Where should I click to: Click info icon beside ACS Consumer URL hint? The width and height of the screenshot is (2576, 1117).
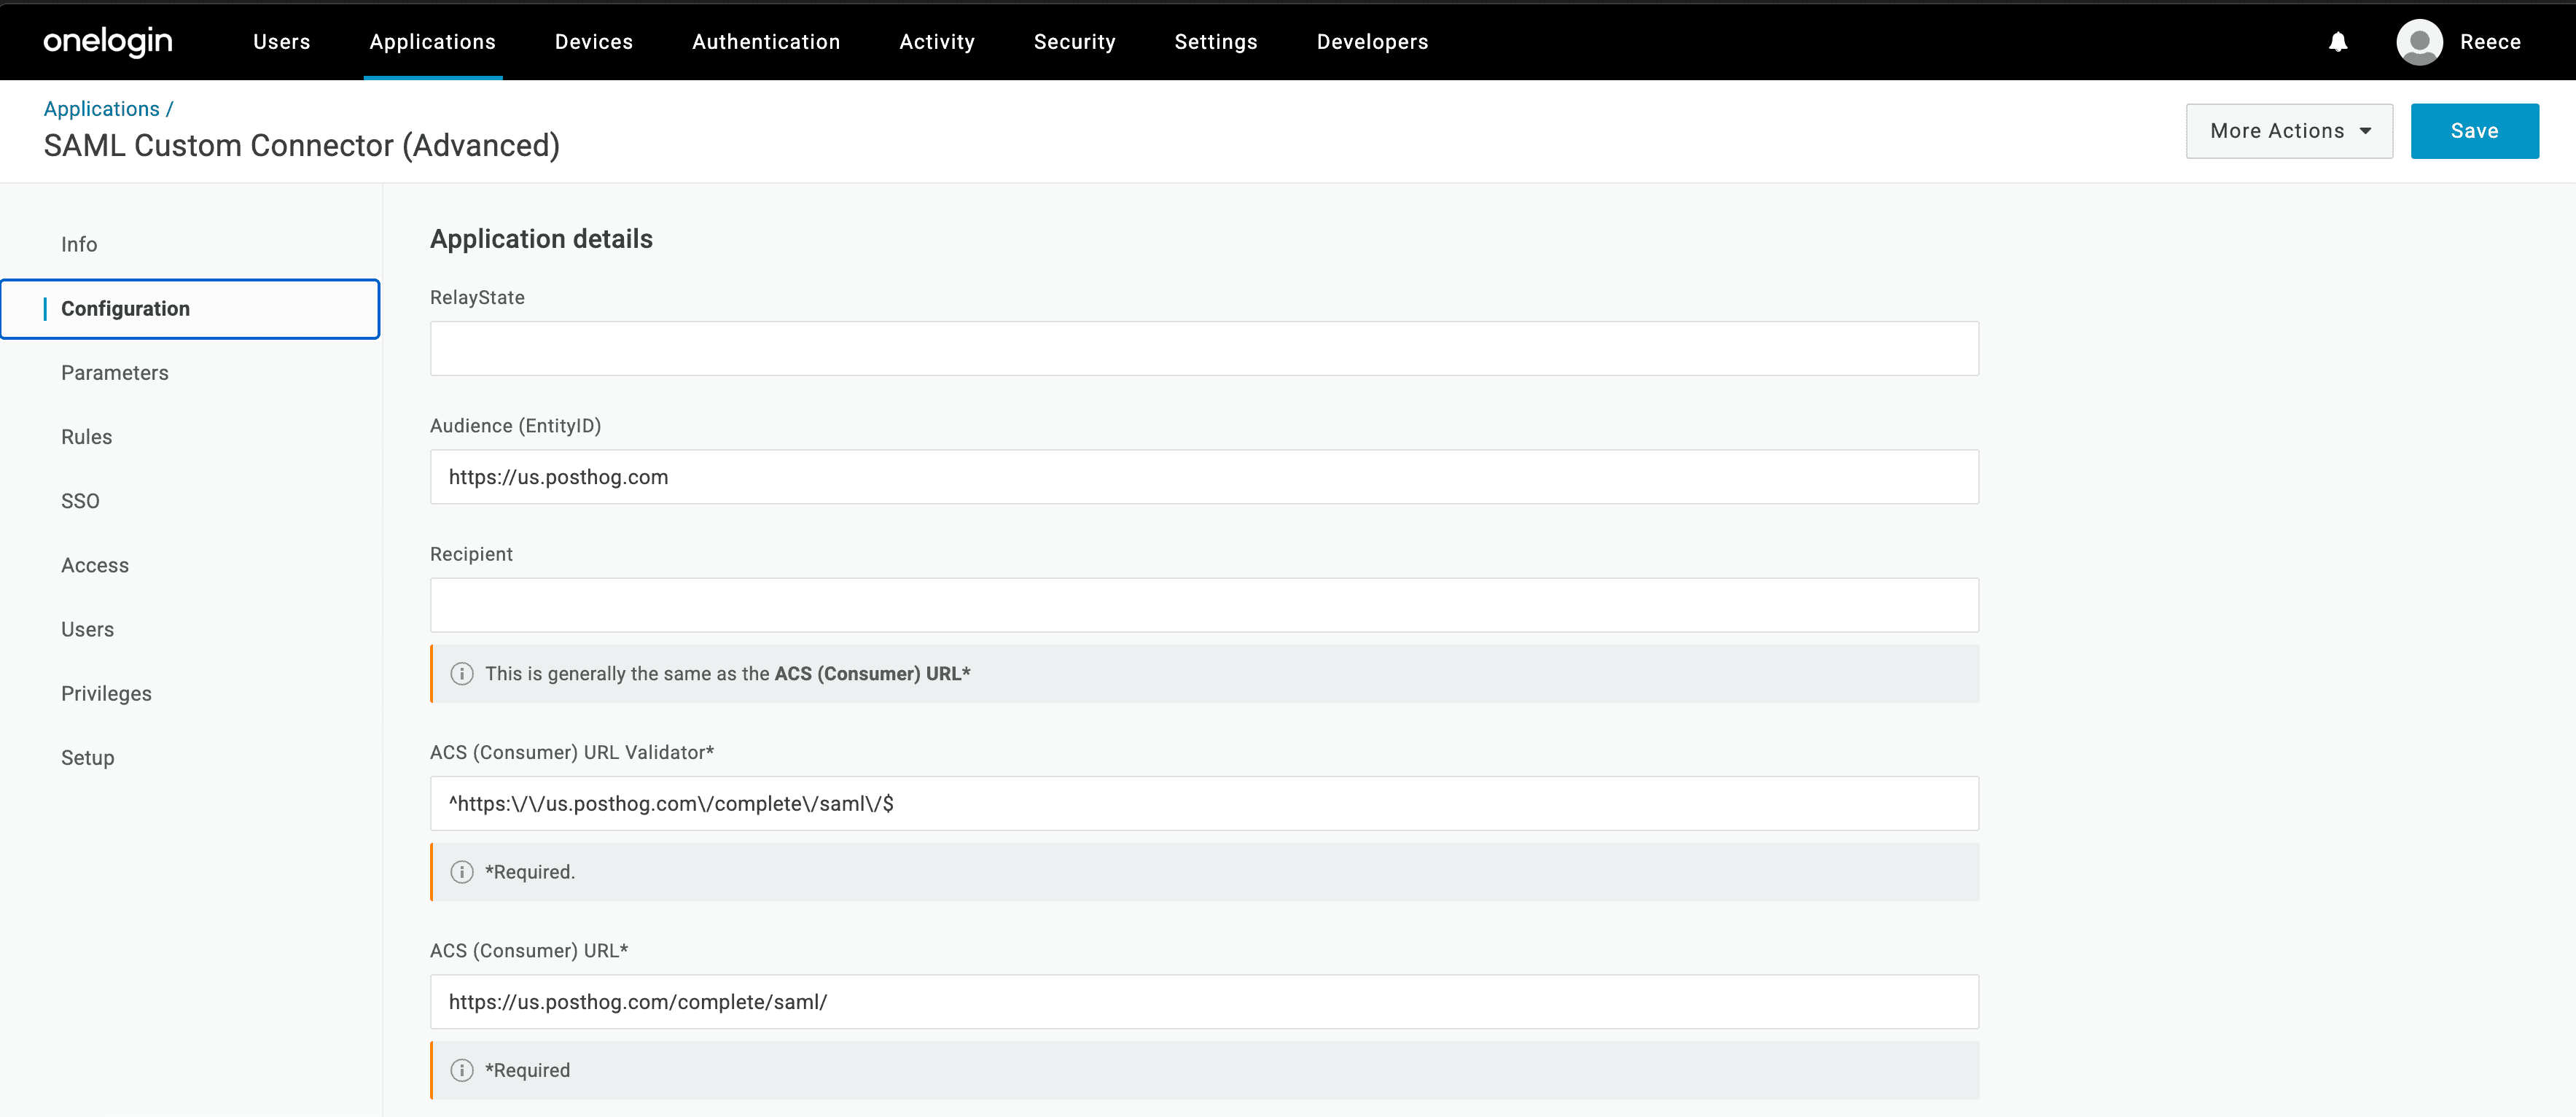462,674
